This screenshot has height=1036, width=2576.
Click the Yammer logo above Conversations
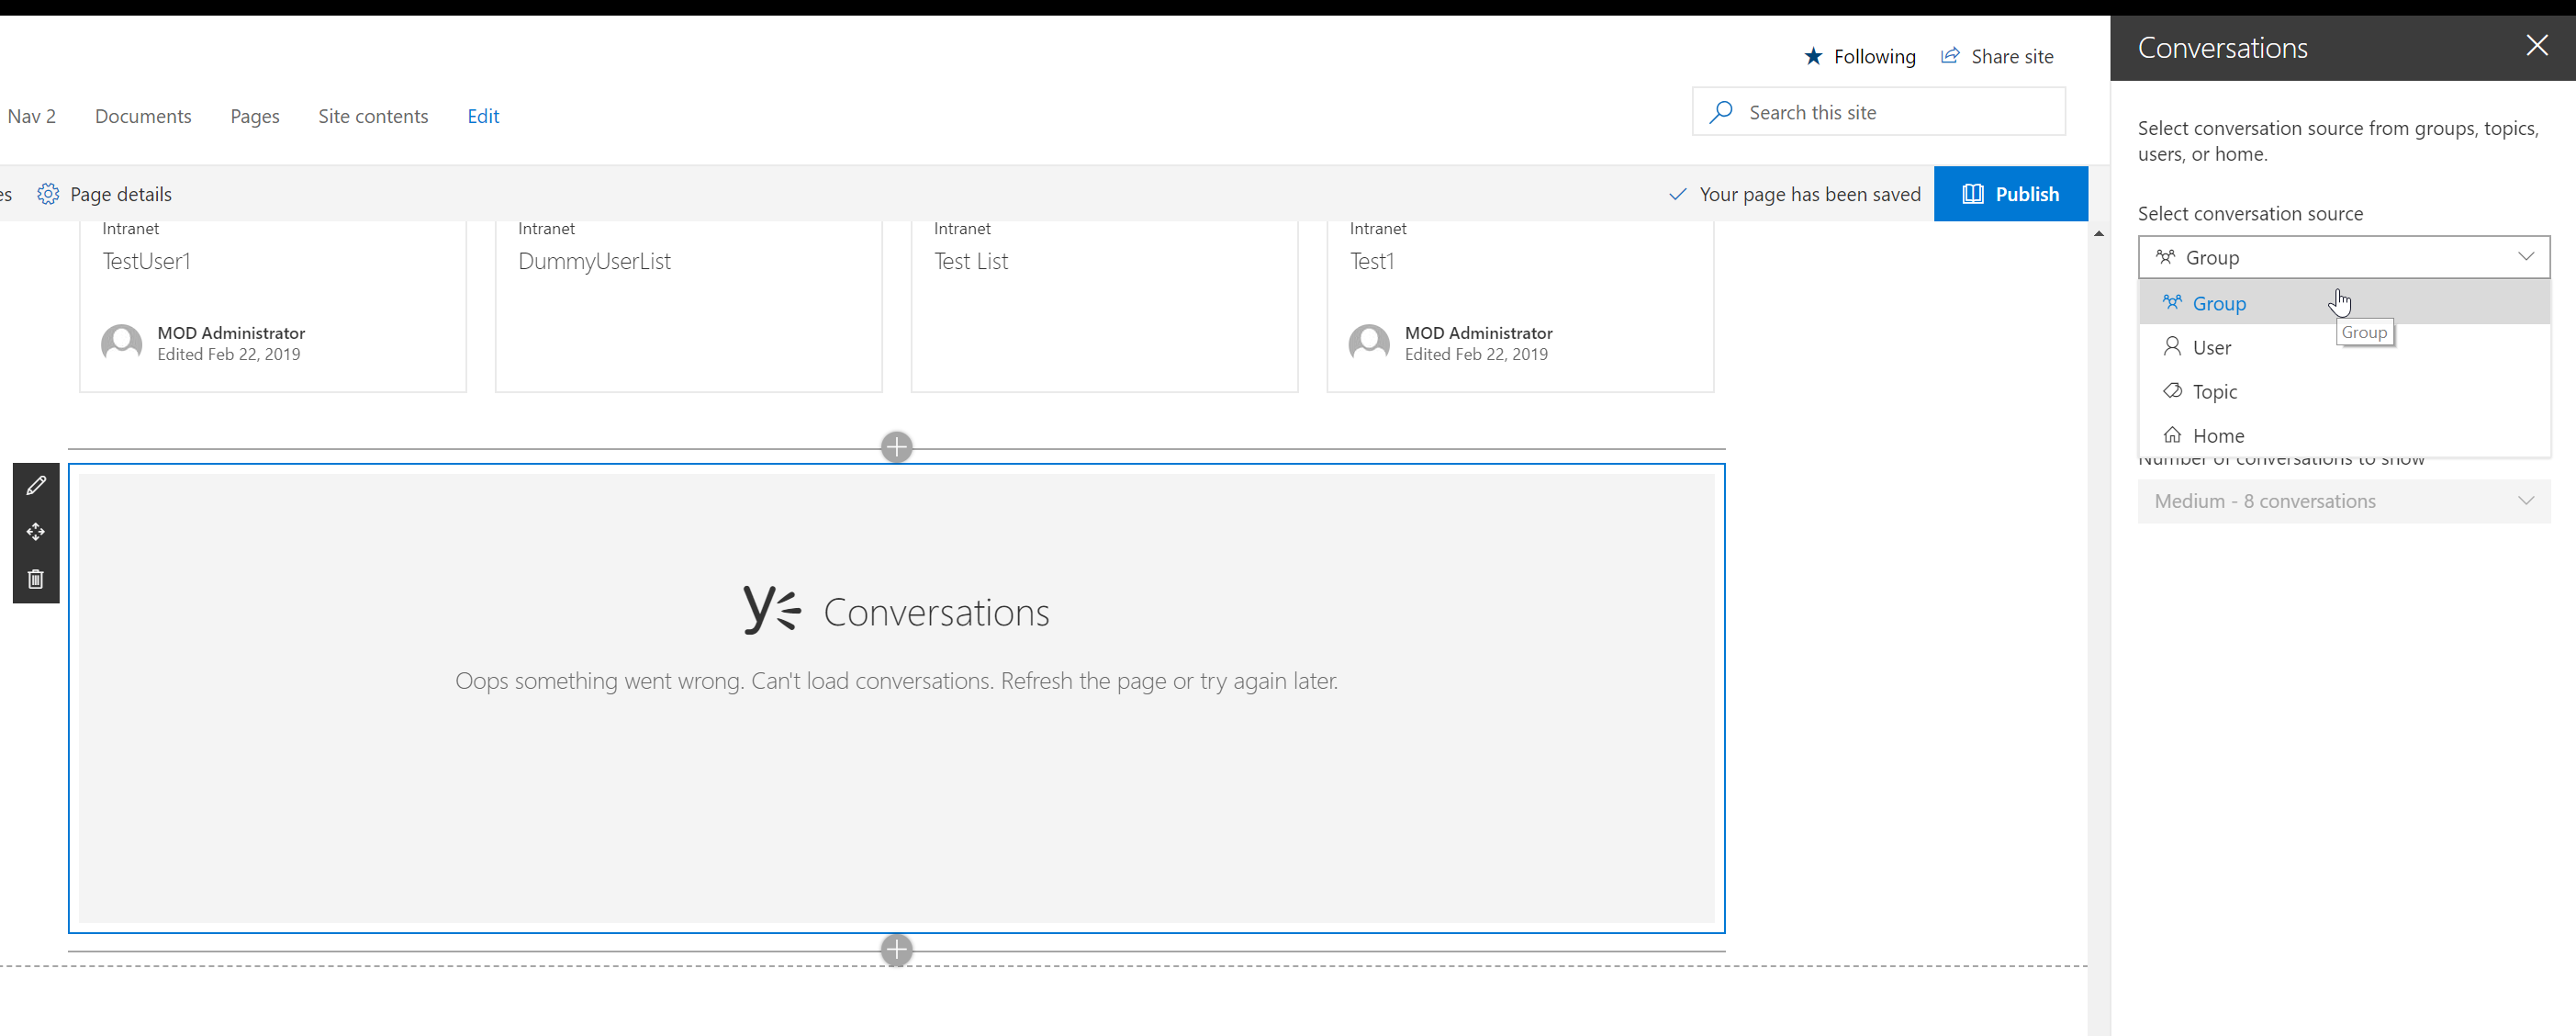click(770, 610)
